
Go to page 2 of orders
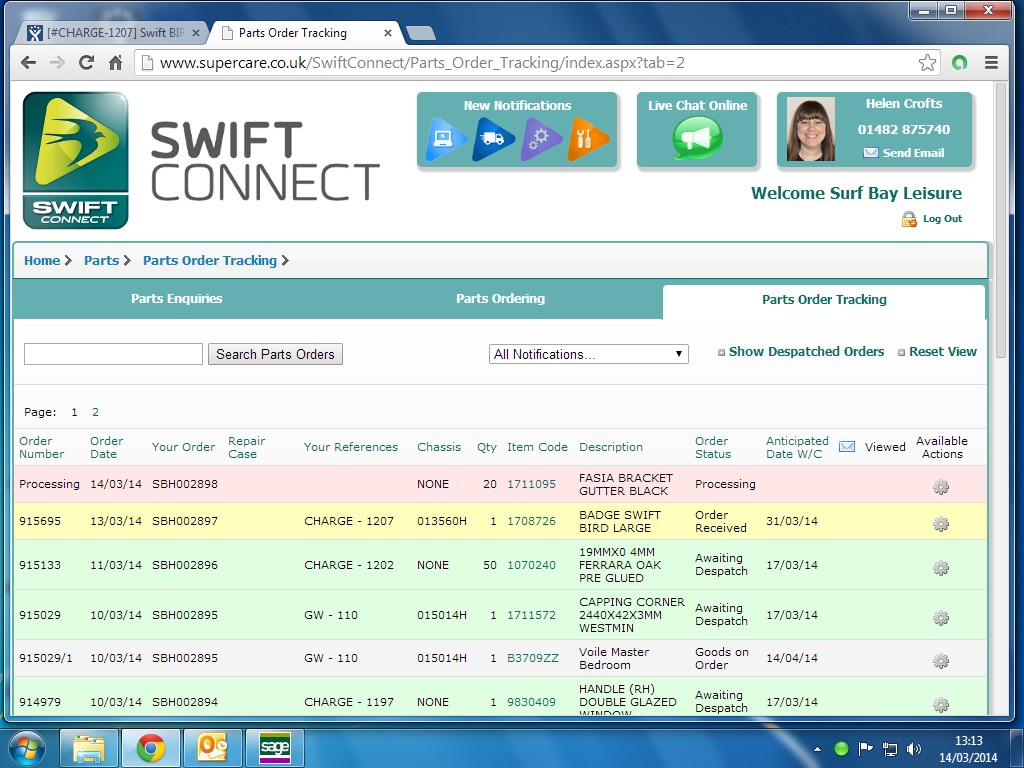96,412
